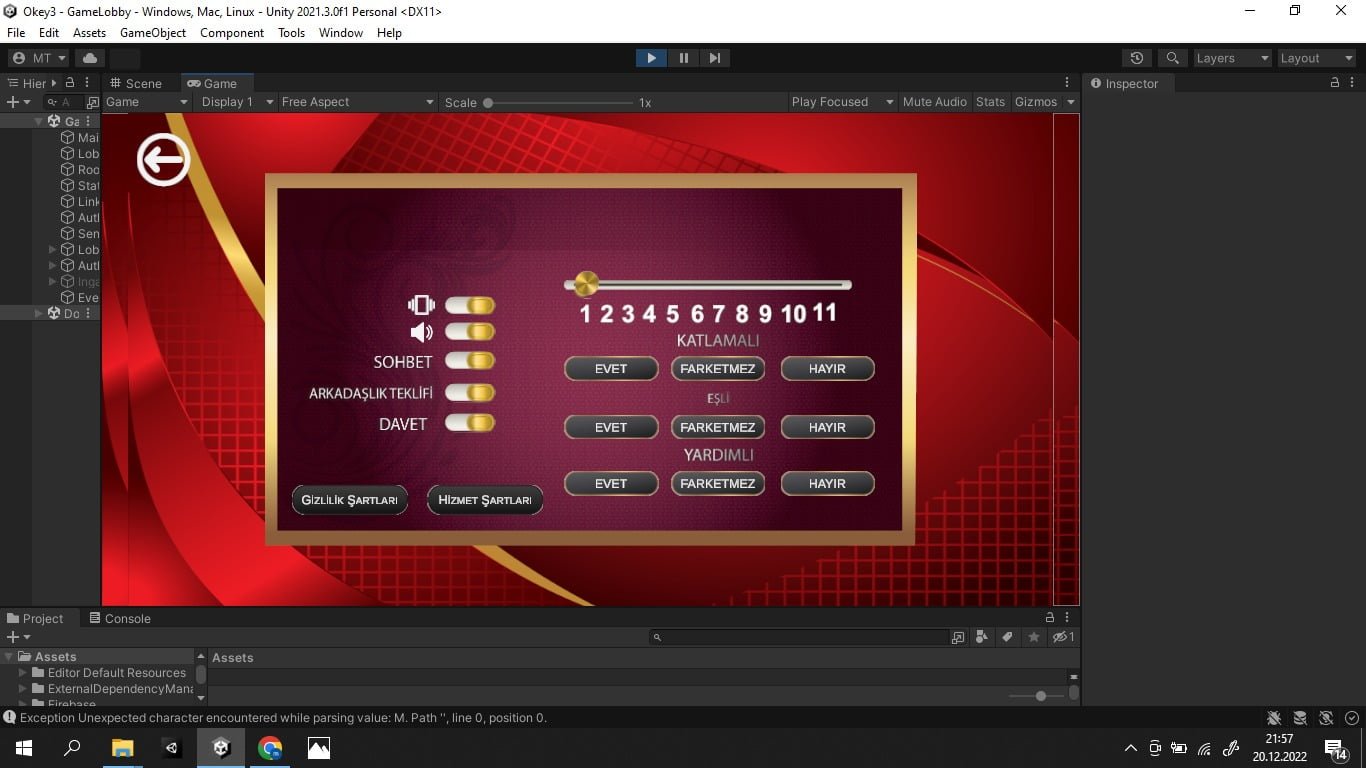Switch to the Scene tab
This screenshot has width=1366, height=768.
(136, 83)
